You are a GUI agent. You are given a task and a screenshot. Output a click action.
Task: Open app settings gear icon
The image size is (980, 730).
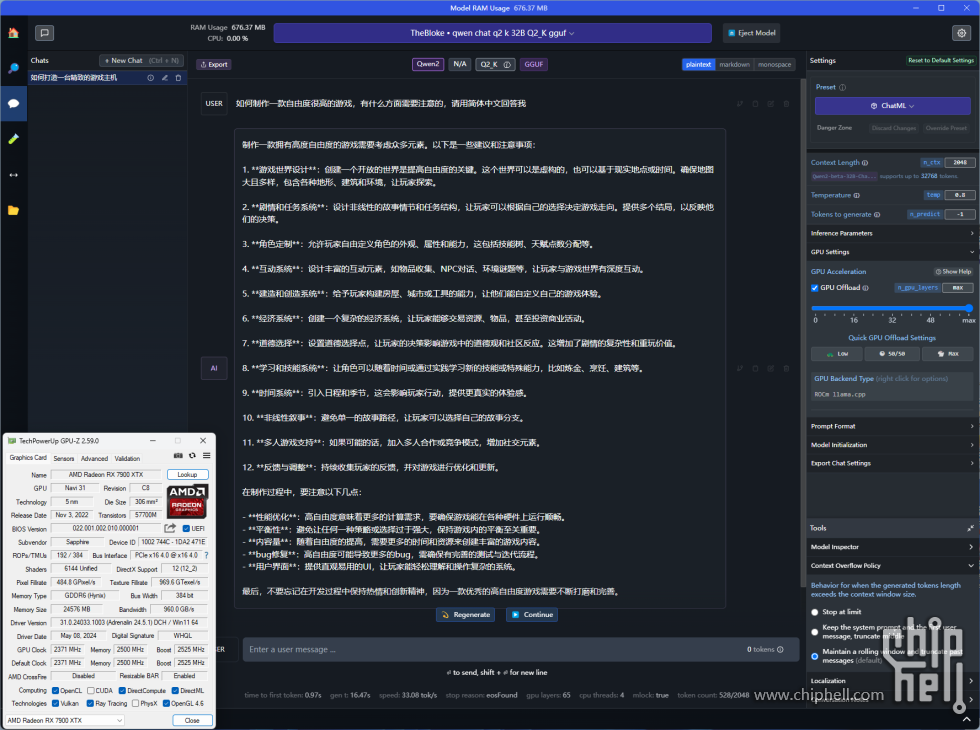(x=961, y=32)
